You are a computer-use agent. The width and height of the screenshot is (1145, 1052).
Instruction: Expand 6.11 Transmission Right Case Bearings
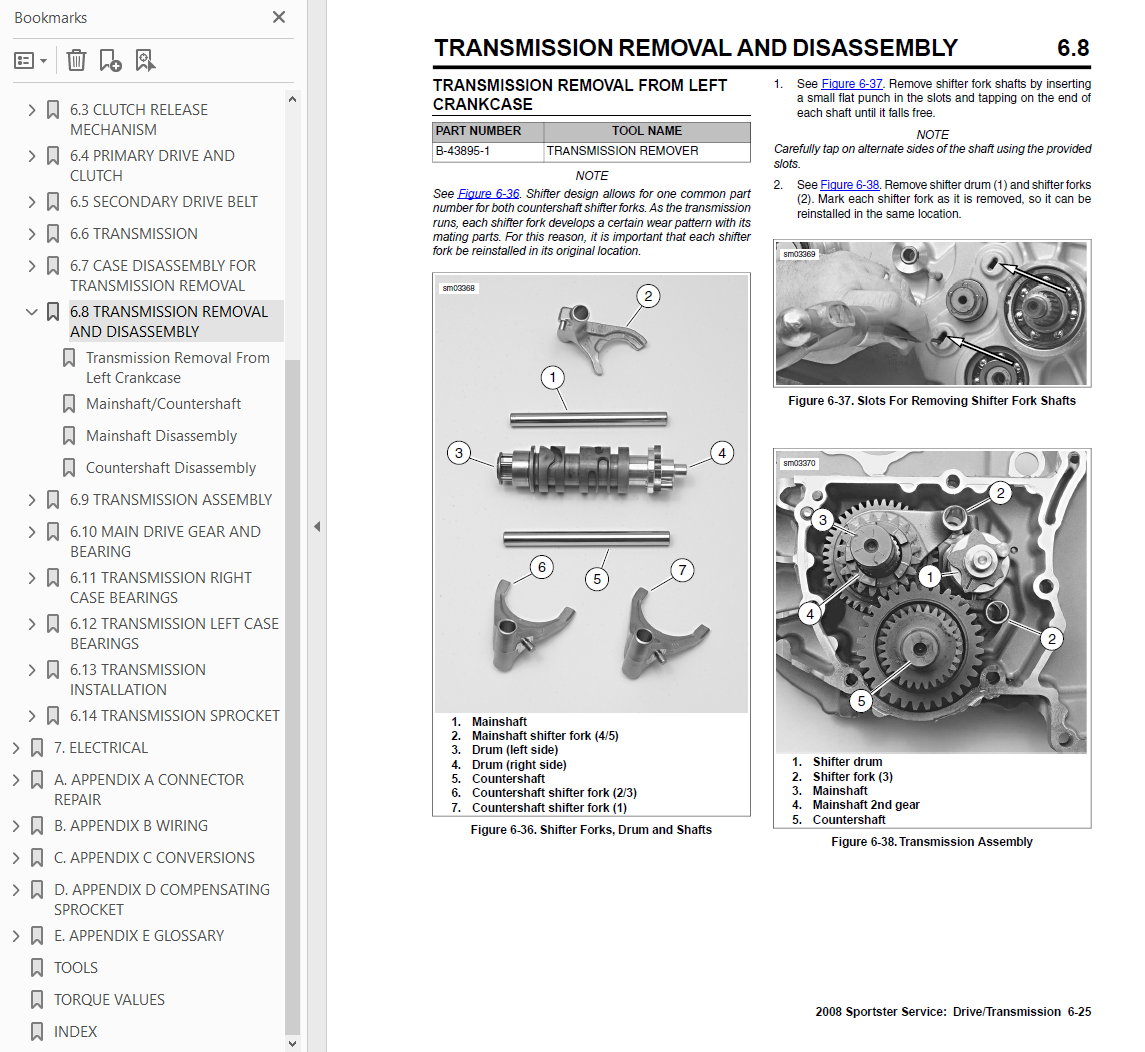click(x=31, y=578)
